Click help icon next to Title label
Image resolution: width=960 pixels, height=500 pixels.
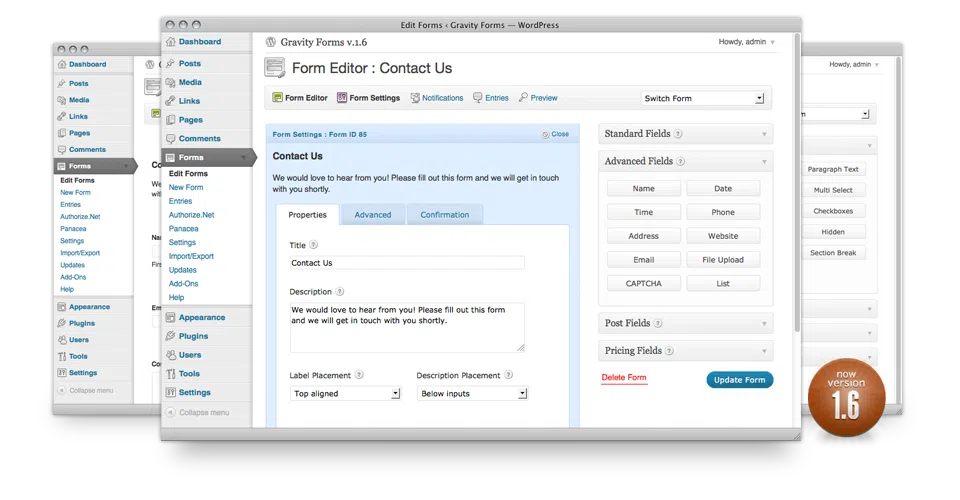click(x=313, y=245)
